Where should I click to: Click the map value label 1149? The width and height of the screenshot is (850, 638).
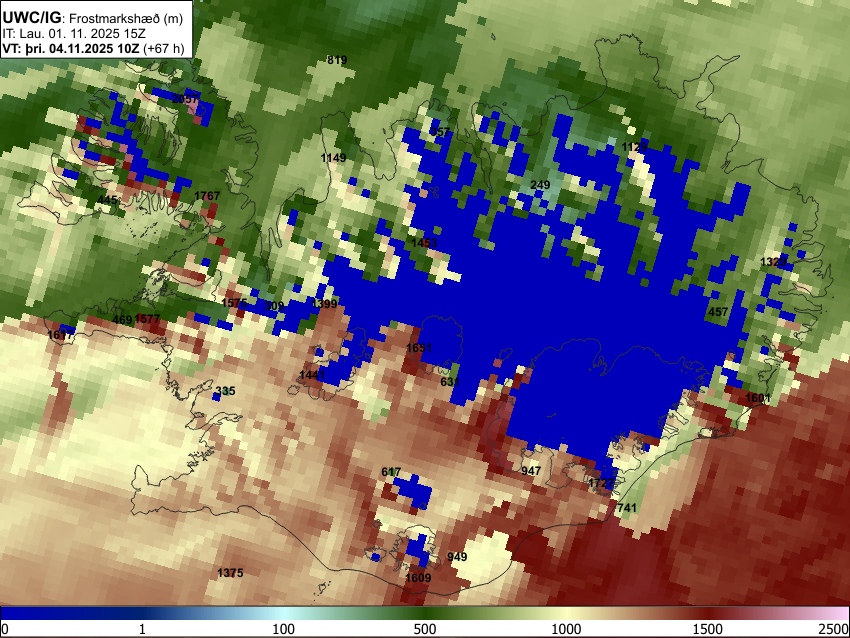click(333, 158)
